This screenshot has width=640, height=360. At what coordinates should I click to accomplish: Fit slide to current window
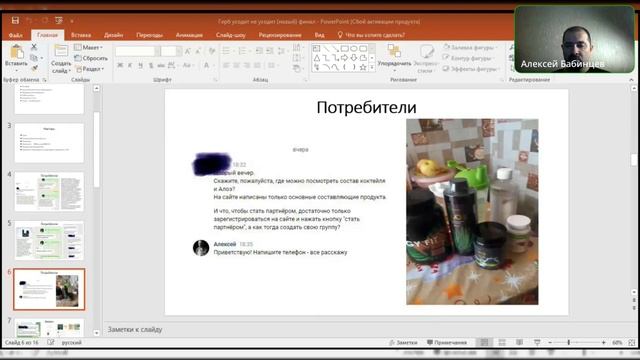click(632, 343)
